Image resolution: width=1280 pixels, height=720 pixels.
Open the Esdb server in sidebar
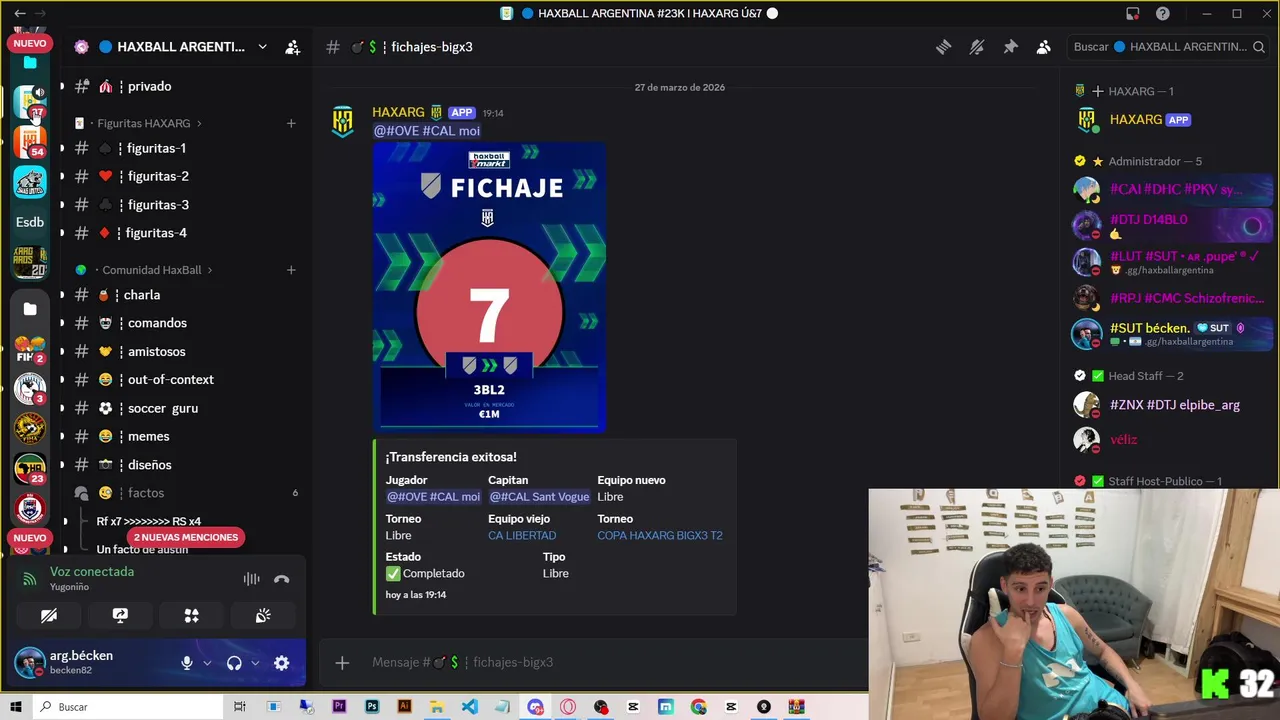30,222
